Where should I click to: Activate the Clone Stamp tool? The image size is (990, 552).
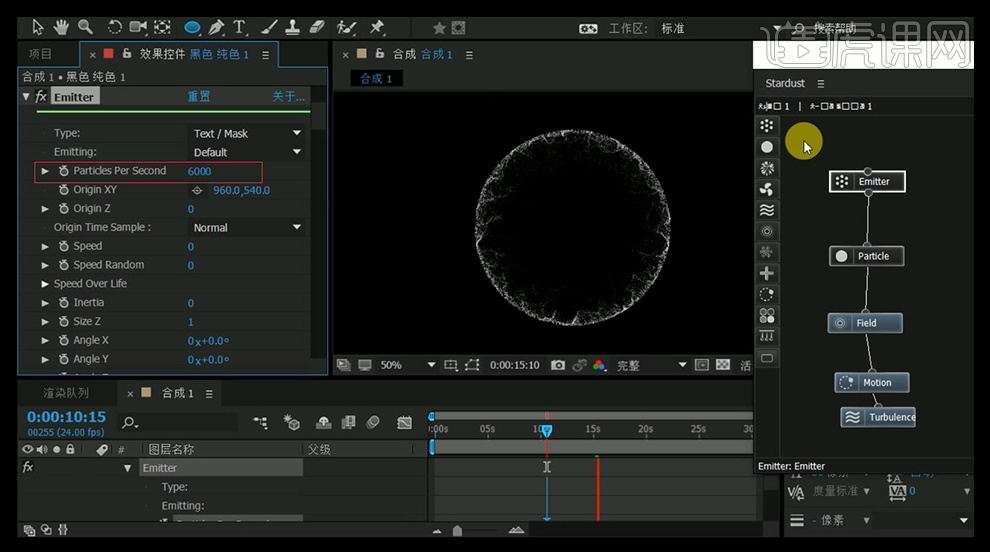[x=293, y=27]
